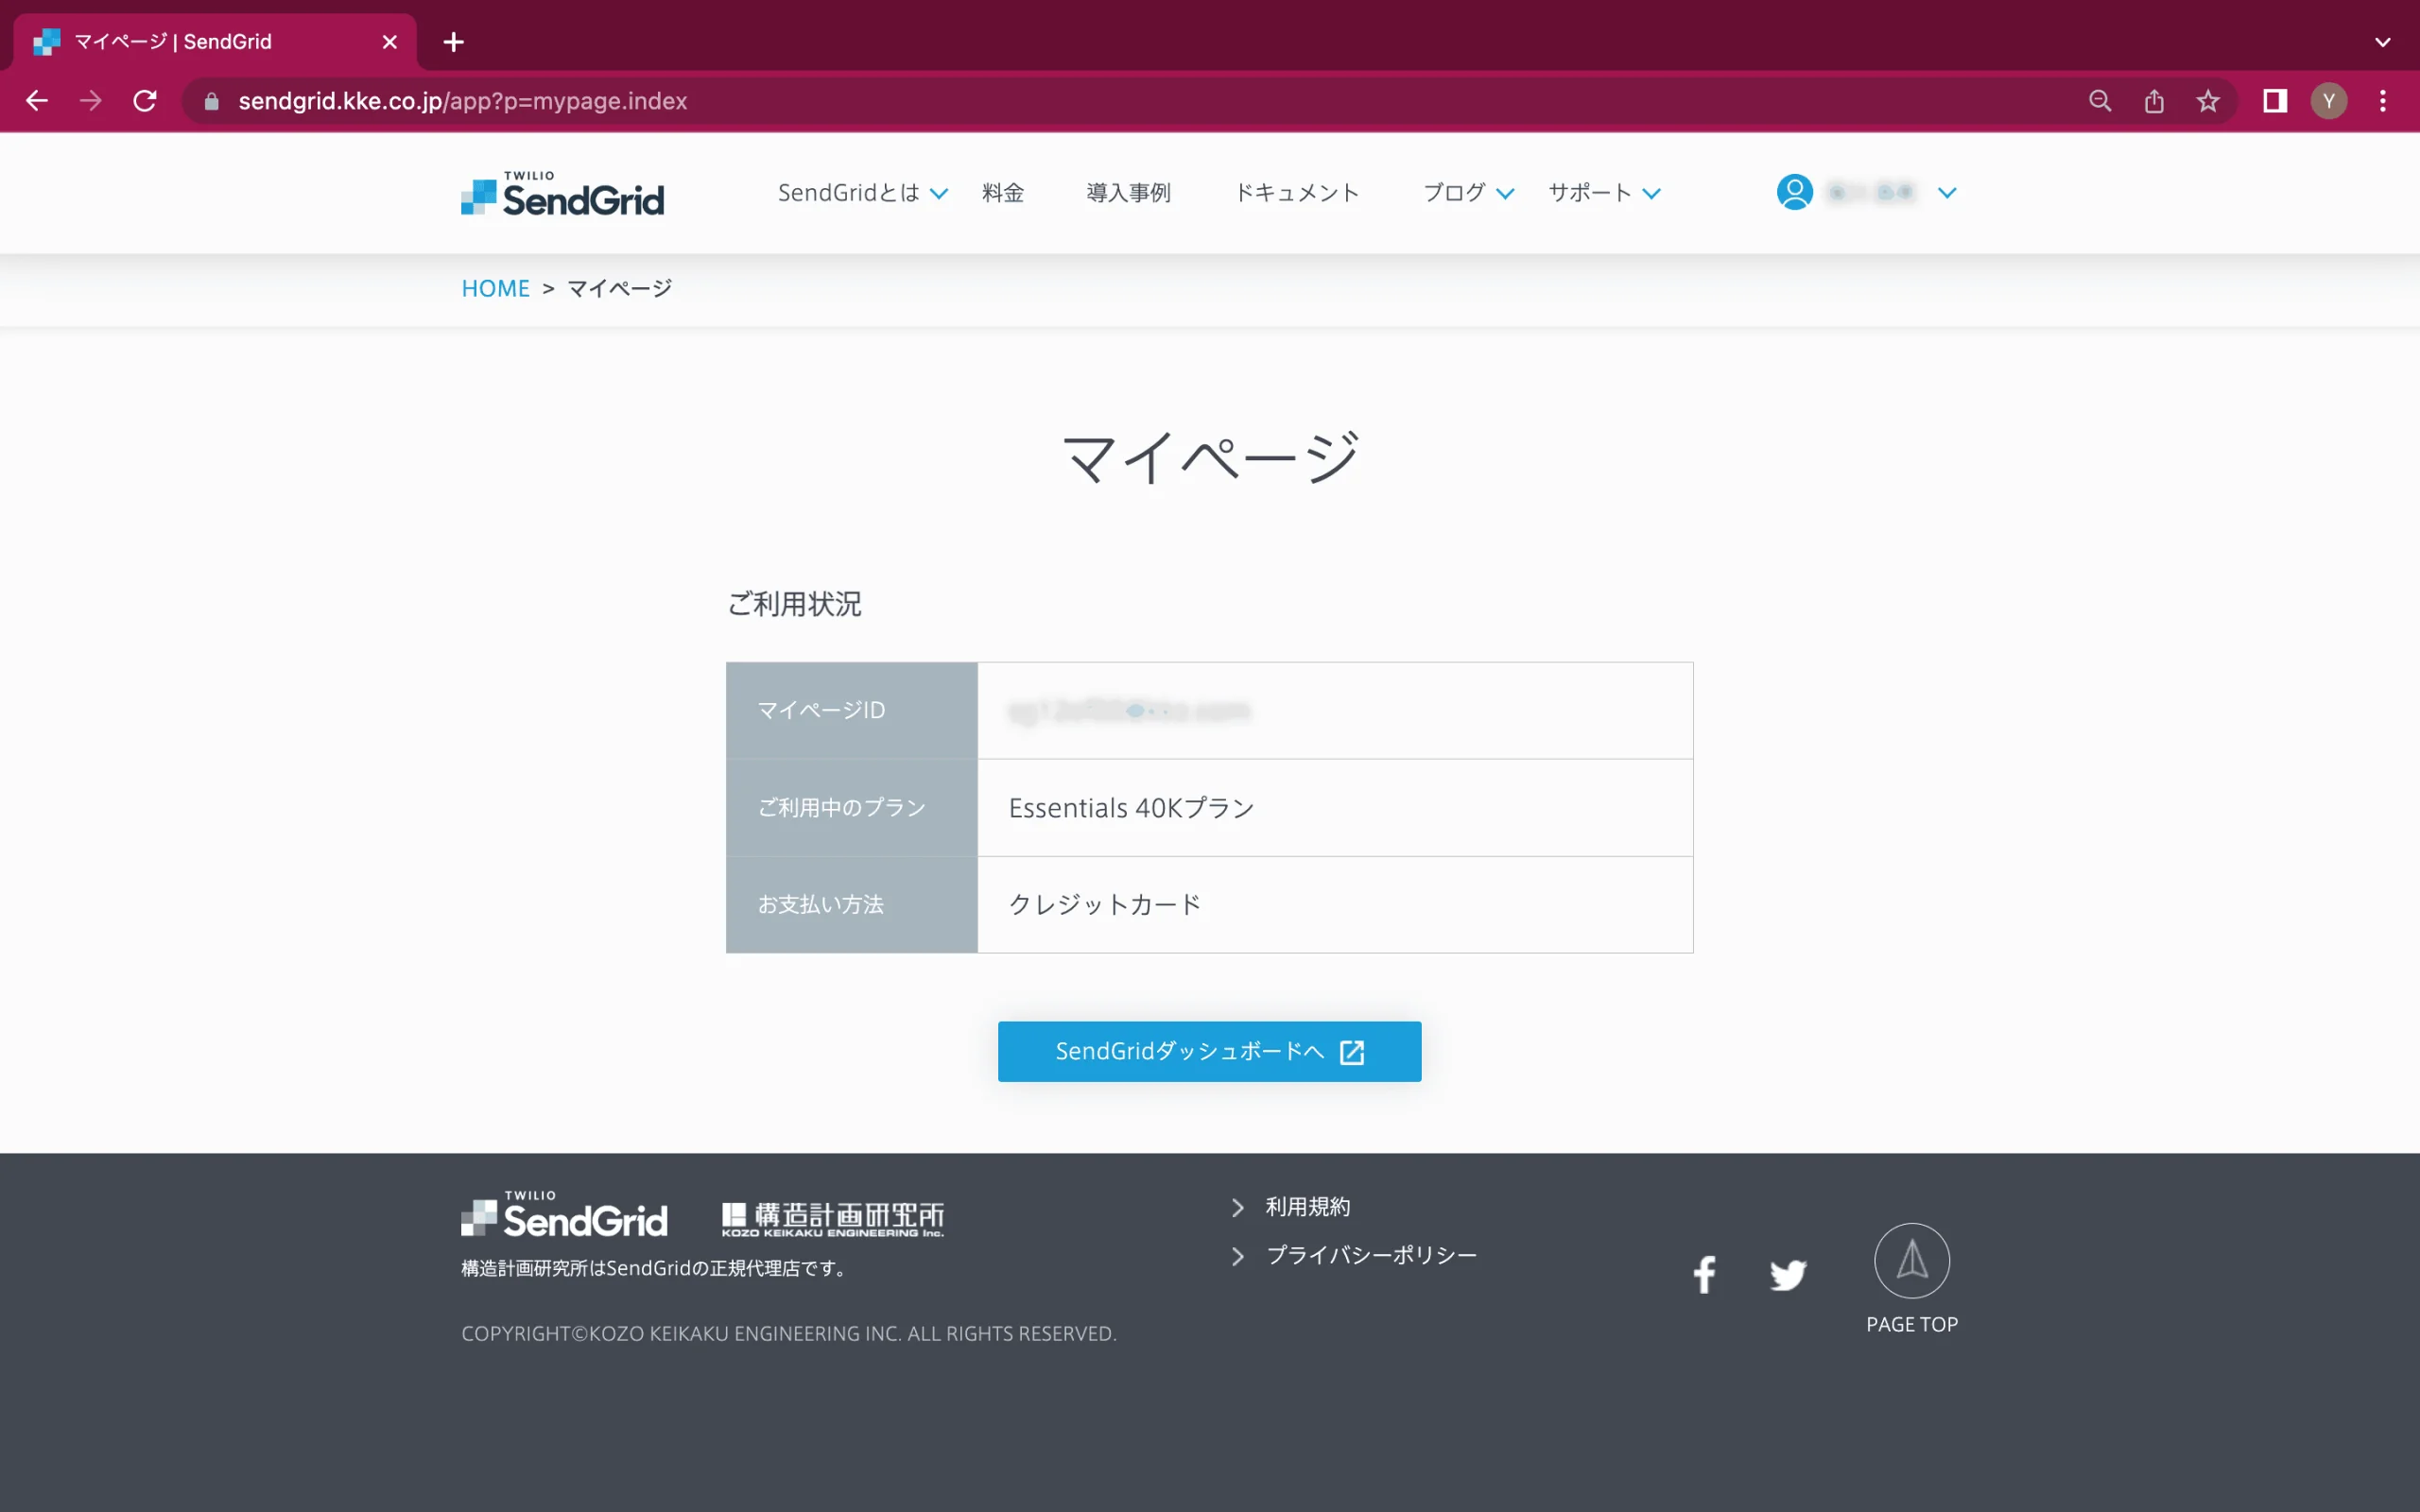Expand the ブログ dropdown menu
The width and height of the screenshot is (2420, 1512).
pos(1468,193)
